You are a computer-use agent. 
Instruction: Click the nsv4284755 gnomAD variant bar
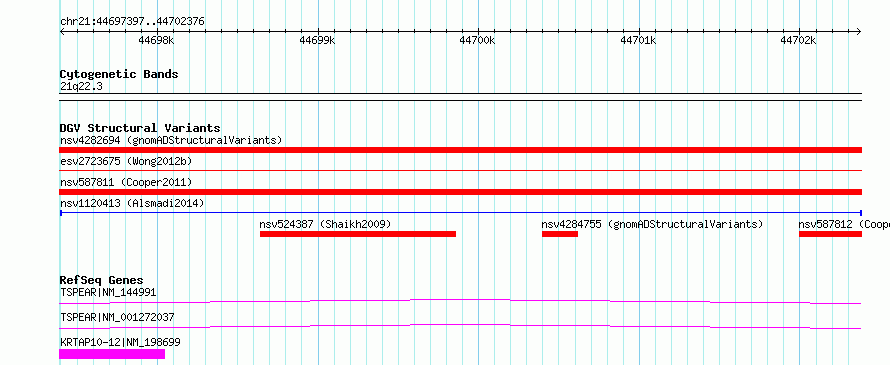coord(560,234)
